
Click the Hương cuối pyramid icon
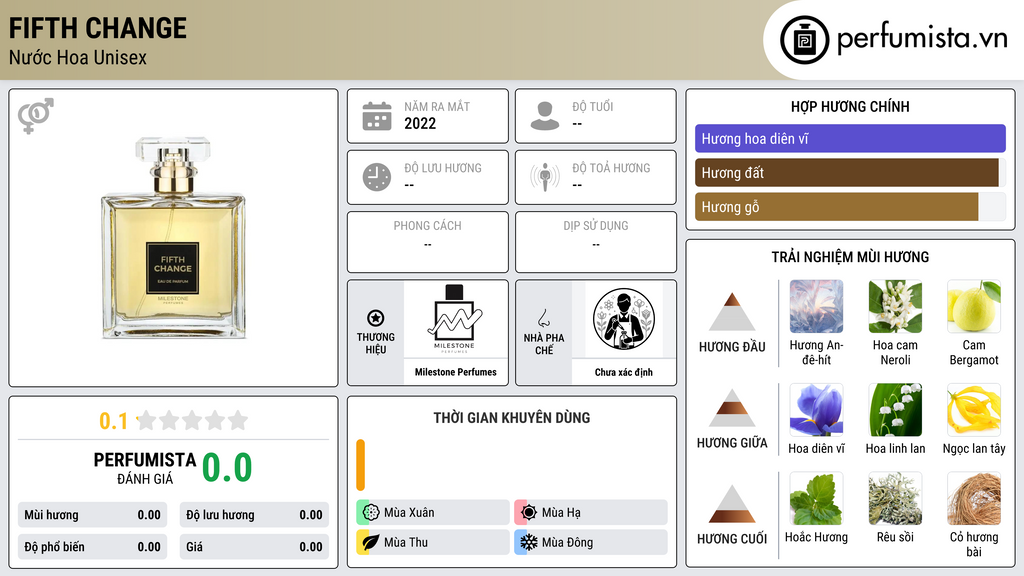pos(732,504)
